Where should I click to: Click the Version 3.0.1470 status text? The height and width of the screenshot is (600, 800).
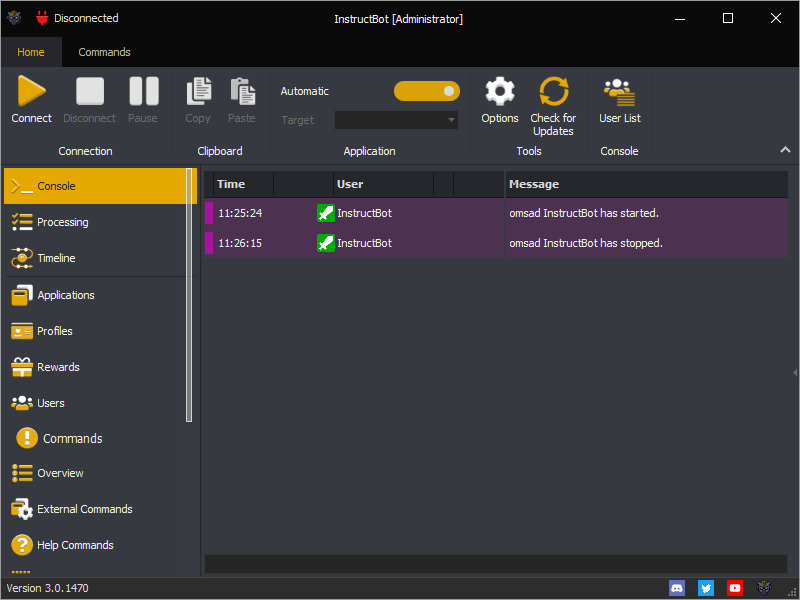47,588
